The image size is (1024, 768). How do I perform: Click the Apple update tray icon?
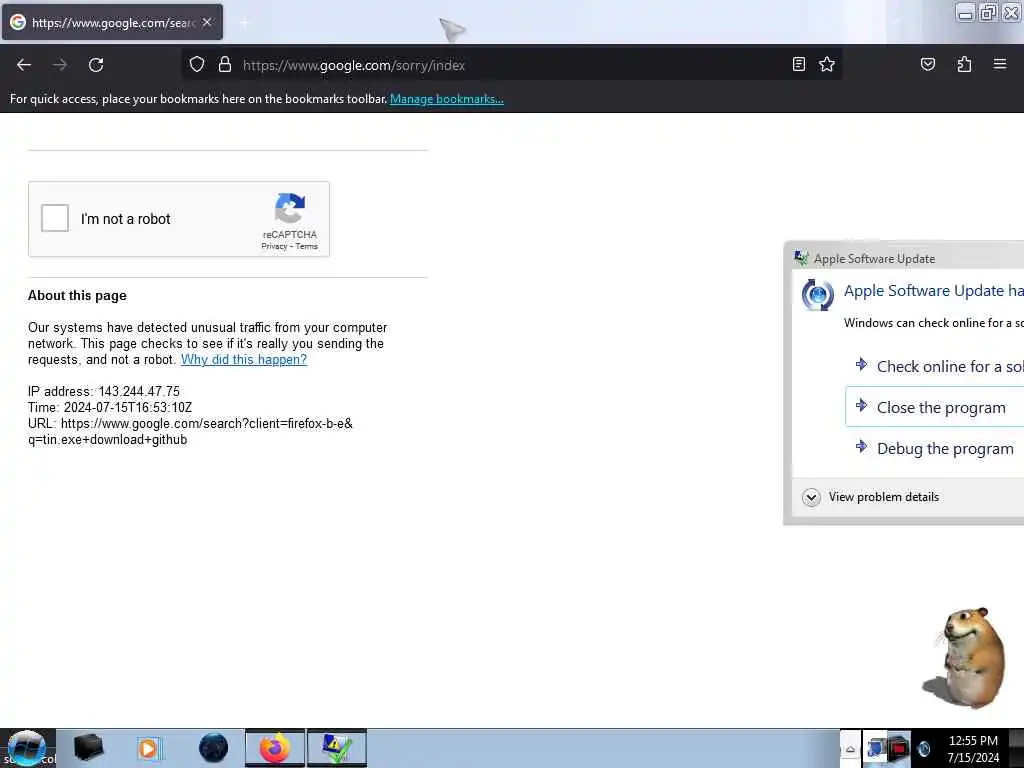pyautogui.click(x=923, y=748)
